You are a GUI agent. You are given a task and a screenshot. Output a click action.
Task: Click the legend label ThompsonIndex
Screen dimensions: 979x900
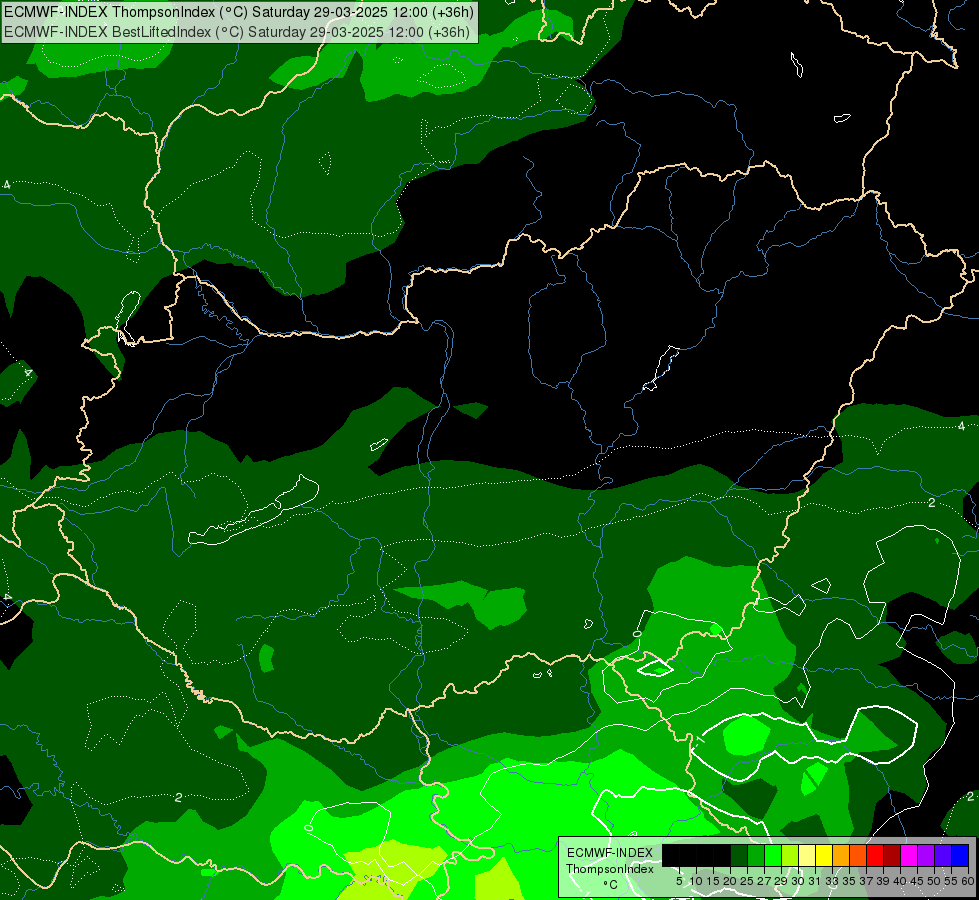[x=610, y=869]
